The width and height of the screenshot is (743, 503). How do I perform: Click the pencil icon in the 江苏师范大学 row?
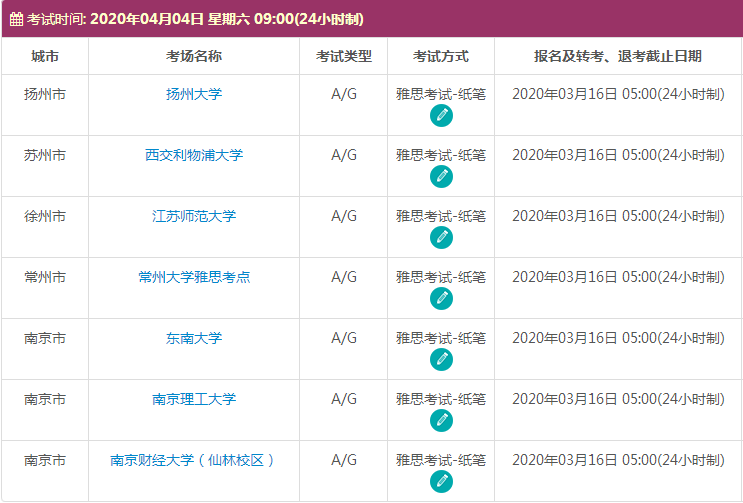coord(441,238)
